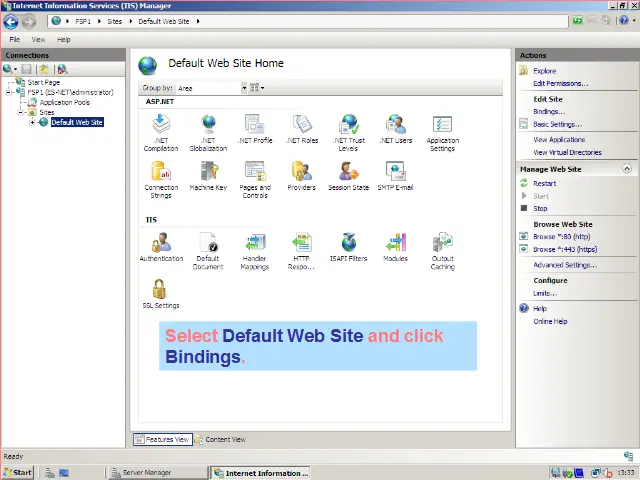
Task: Collapse the FSP1 server node
Action: (9, 93)
